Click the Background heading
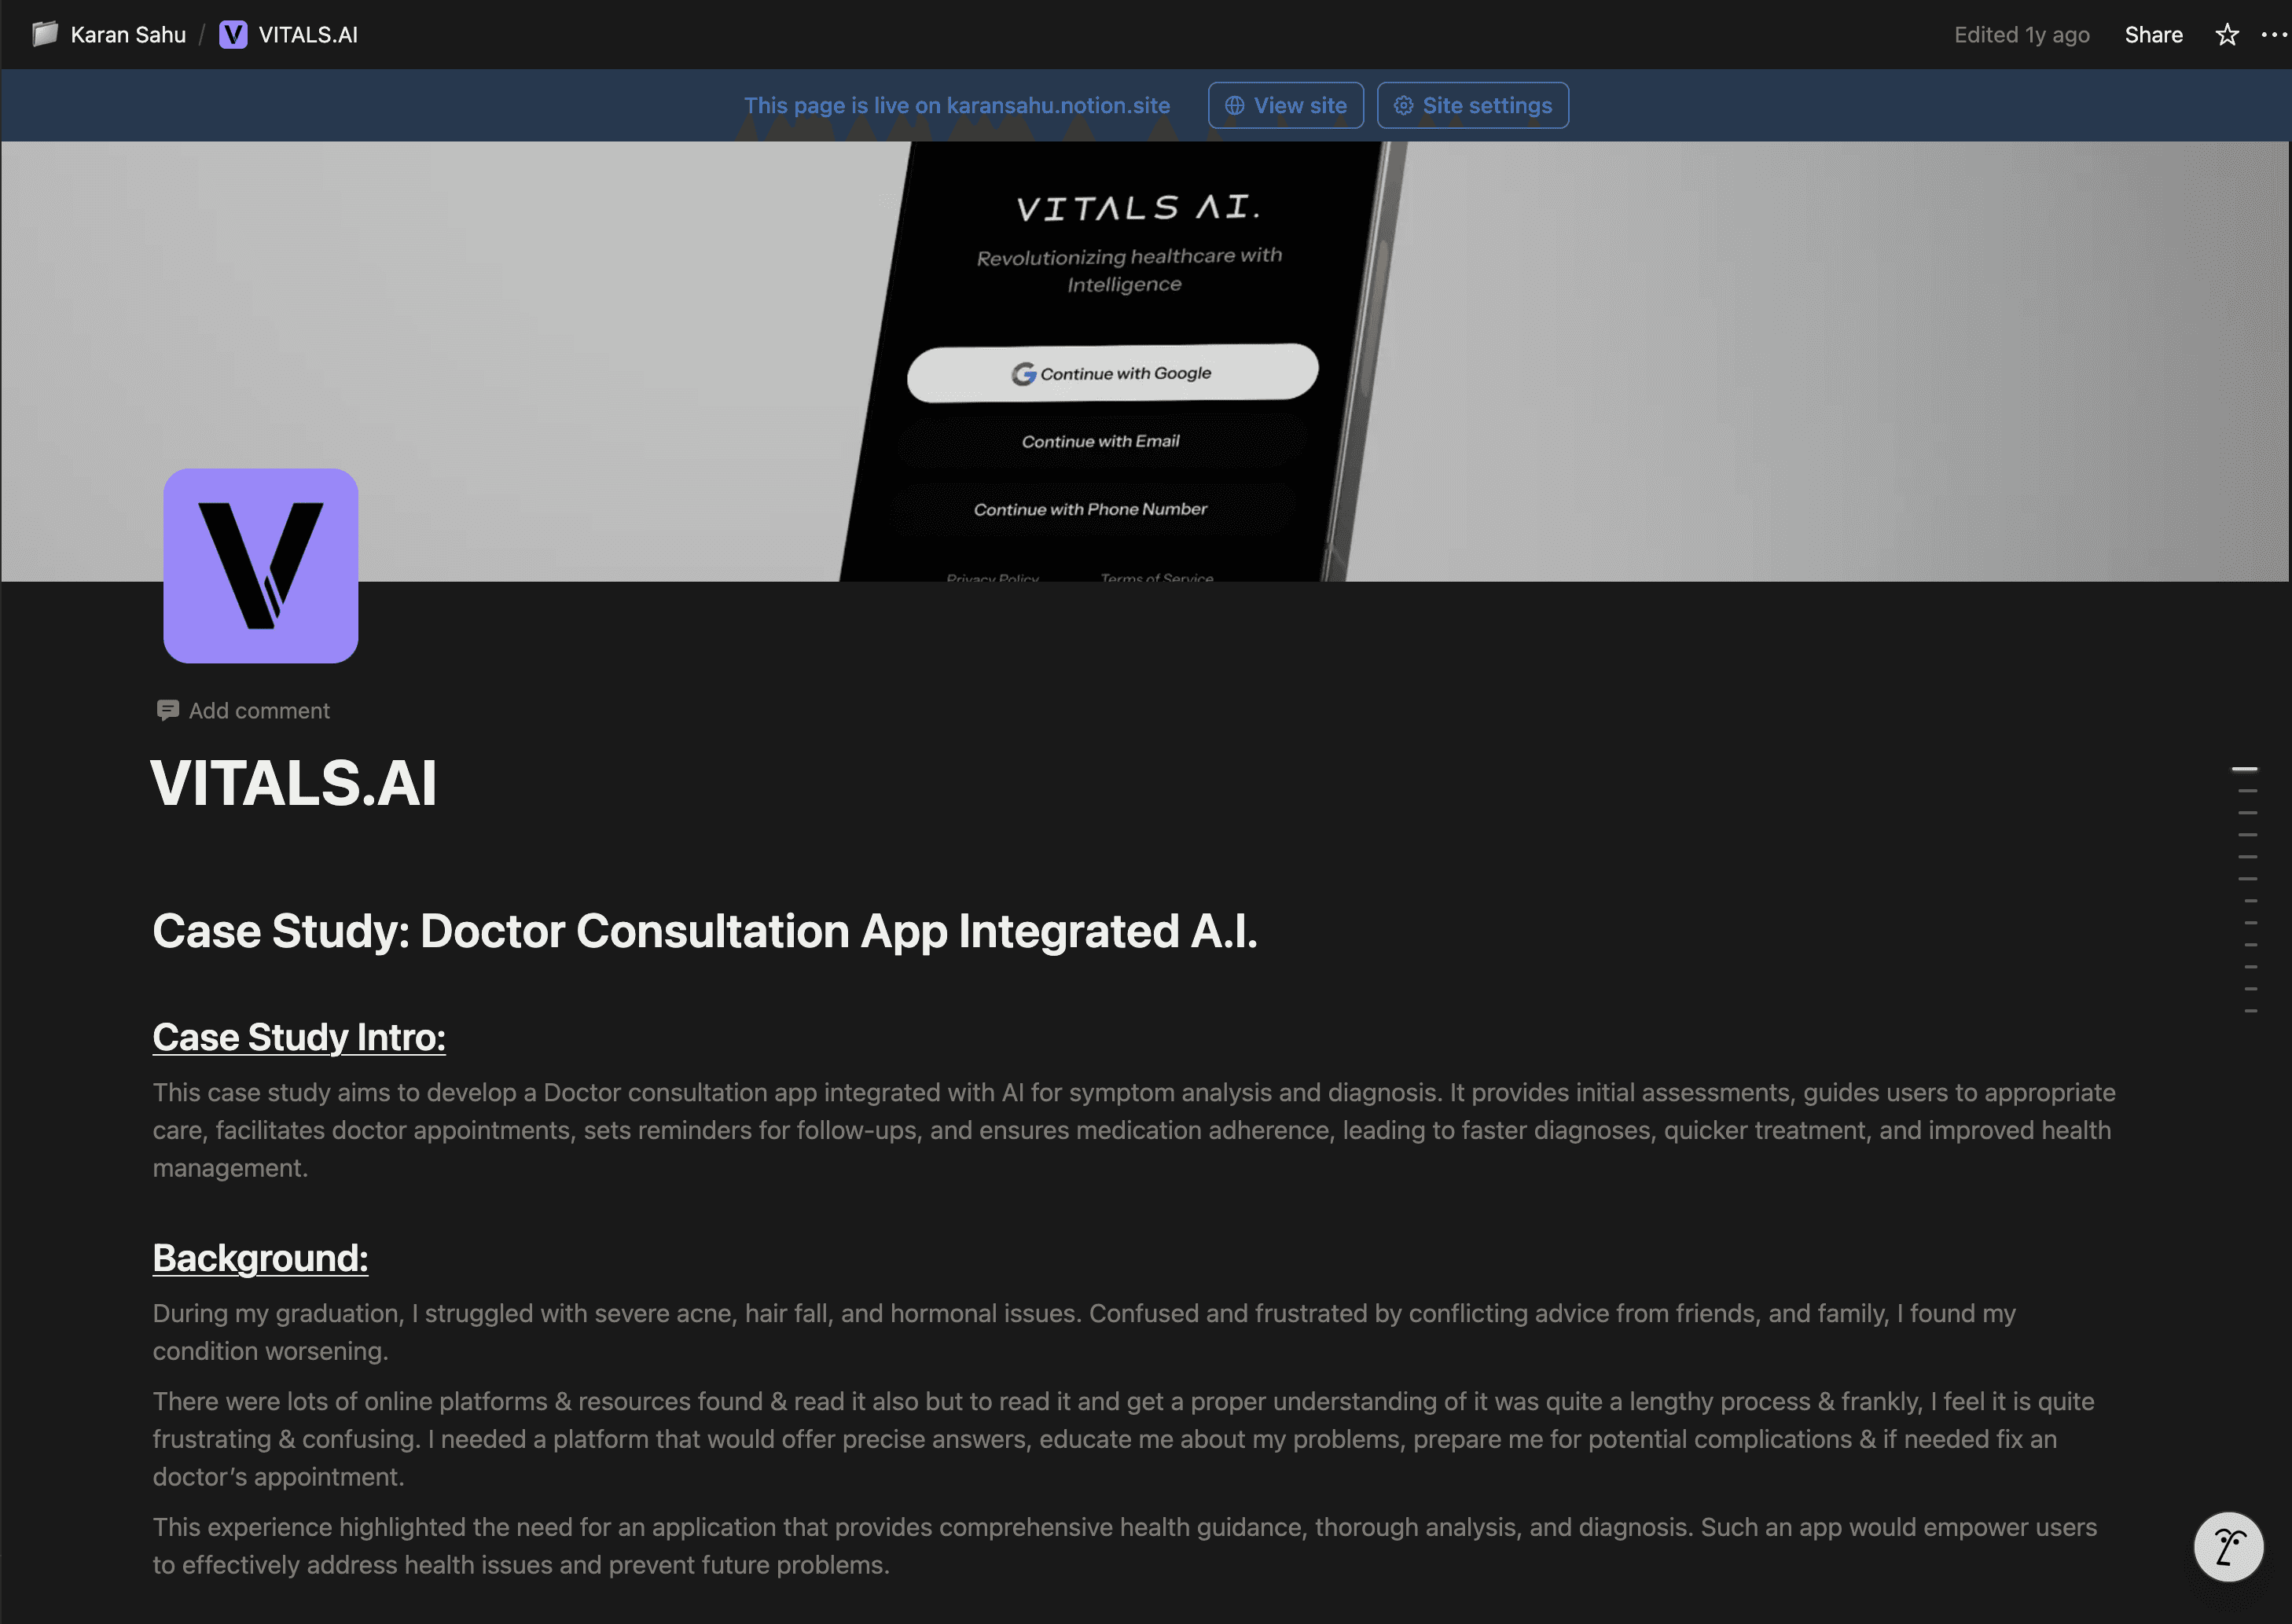 pyautogui.click(x=260, y=1258)
